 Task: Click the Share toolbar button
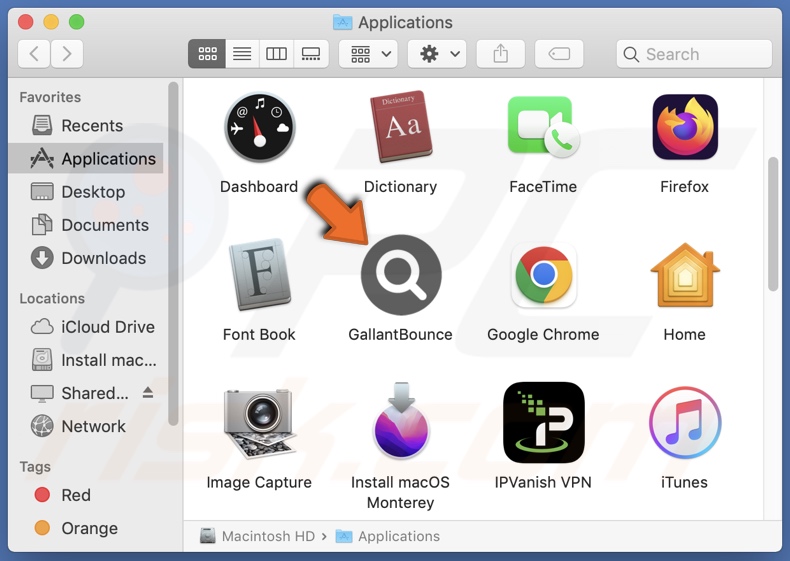501,53
